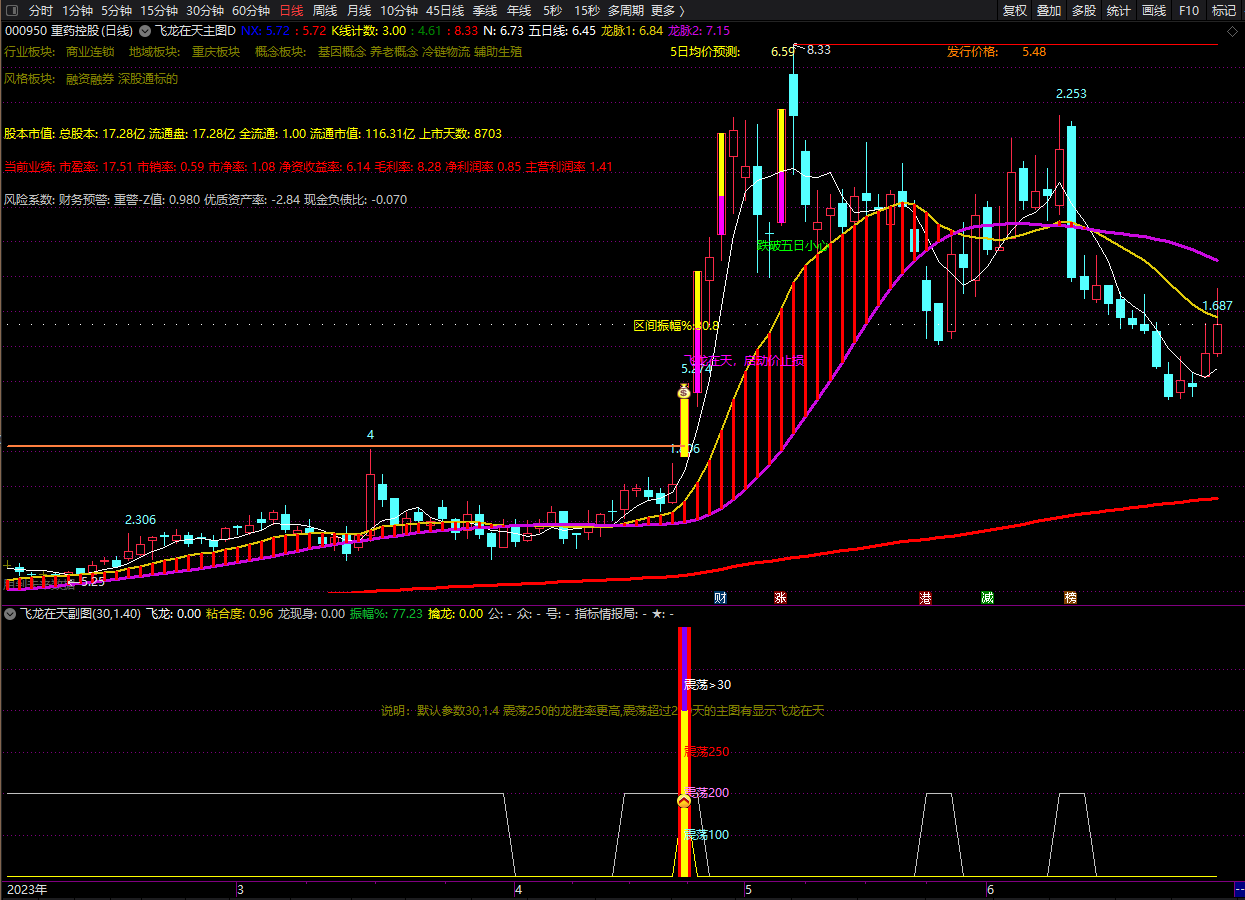The height and width of the screenshot is (900, 1245).
Task: Click the 标记 mark button
Action: [x=1224, y=10]
